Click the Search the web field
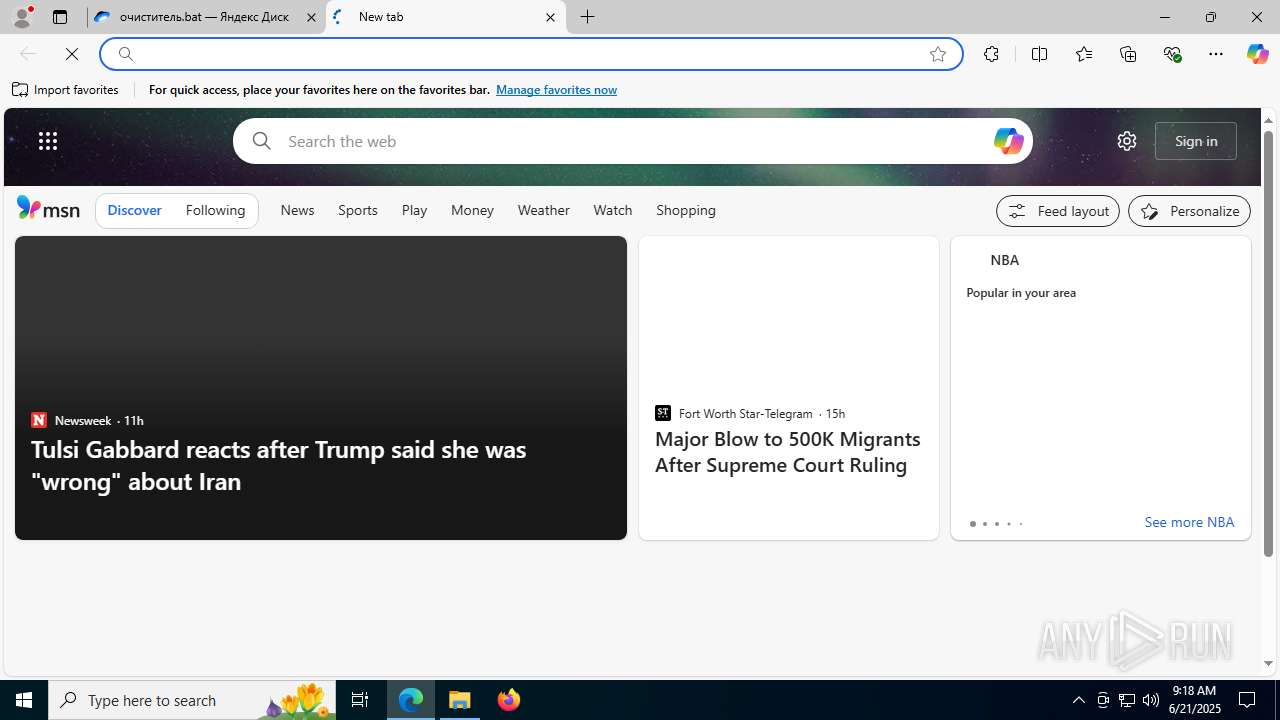 point(632,141)
